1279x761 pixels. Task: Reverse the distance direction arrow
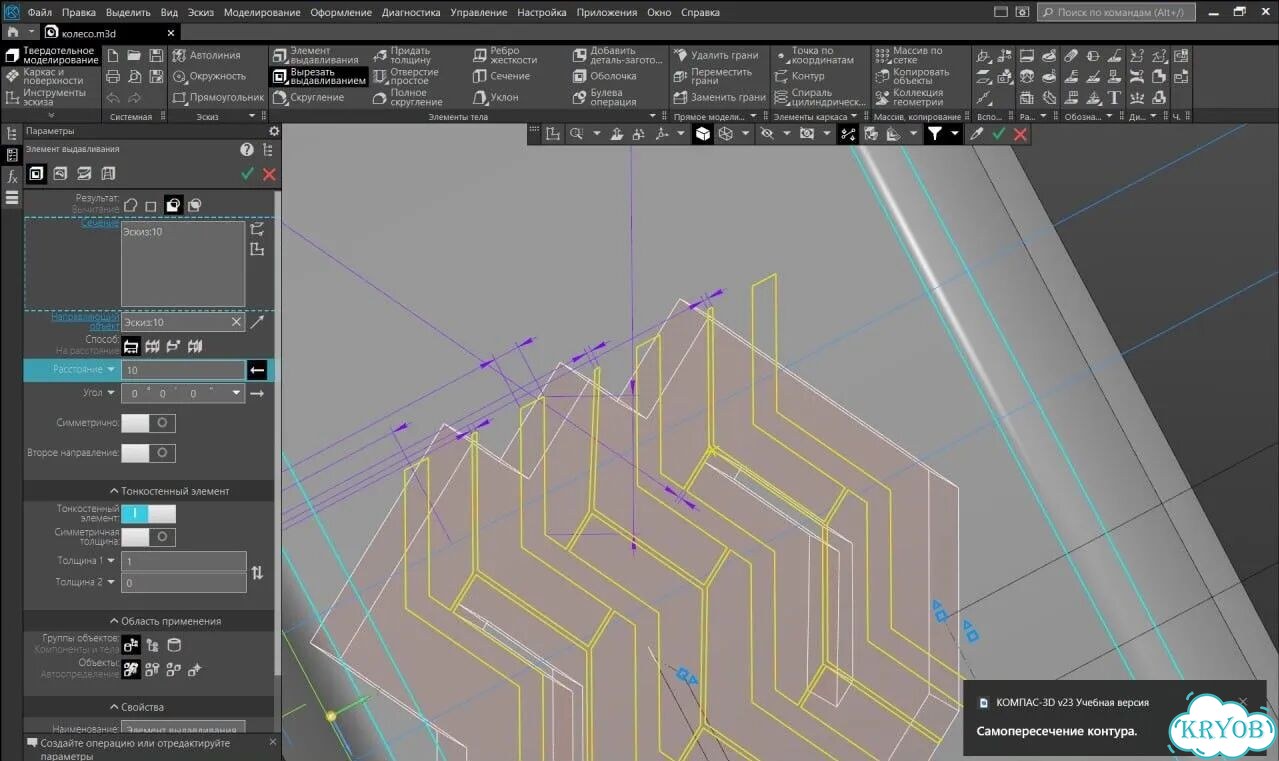click(257, 370)
